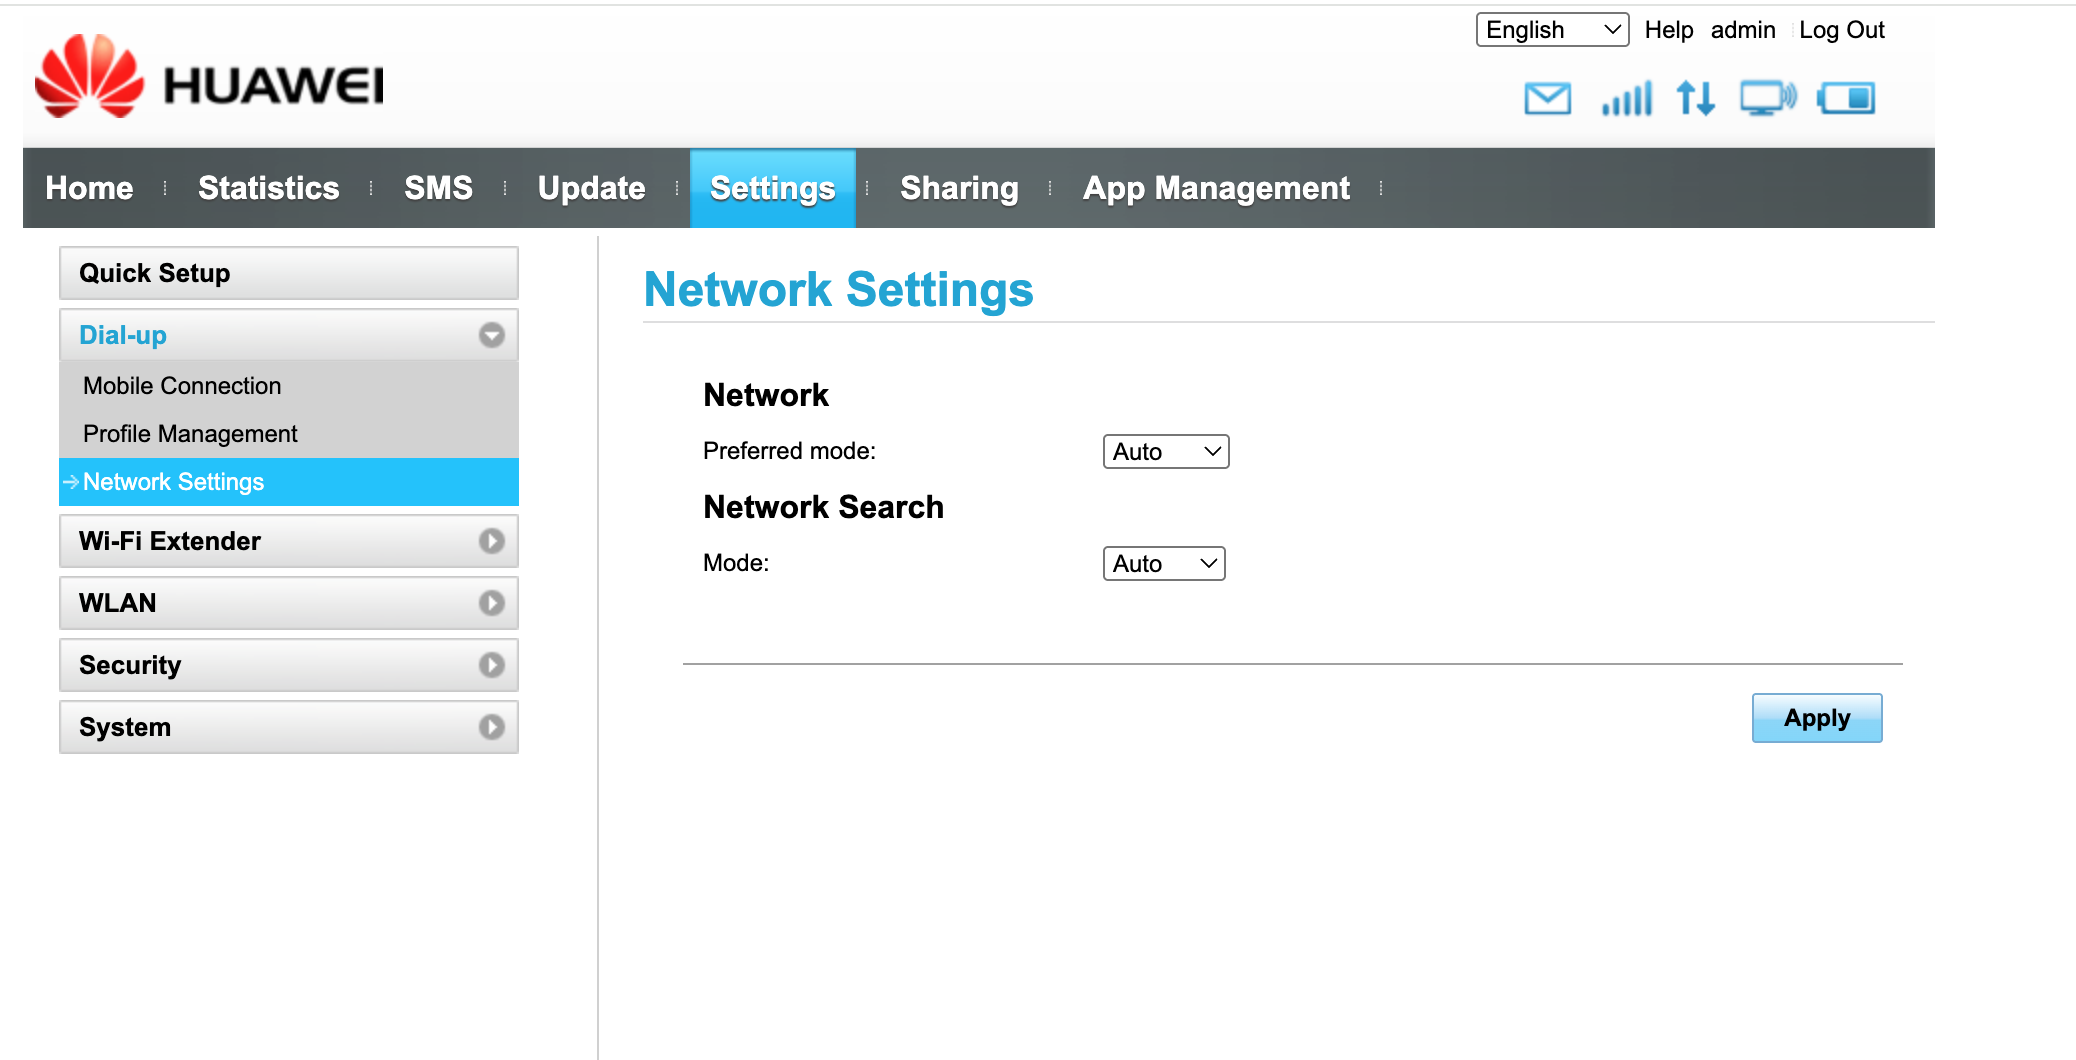Open the English language dropdown

click(1552, 30)
